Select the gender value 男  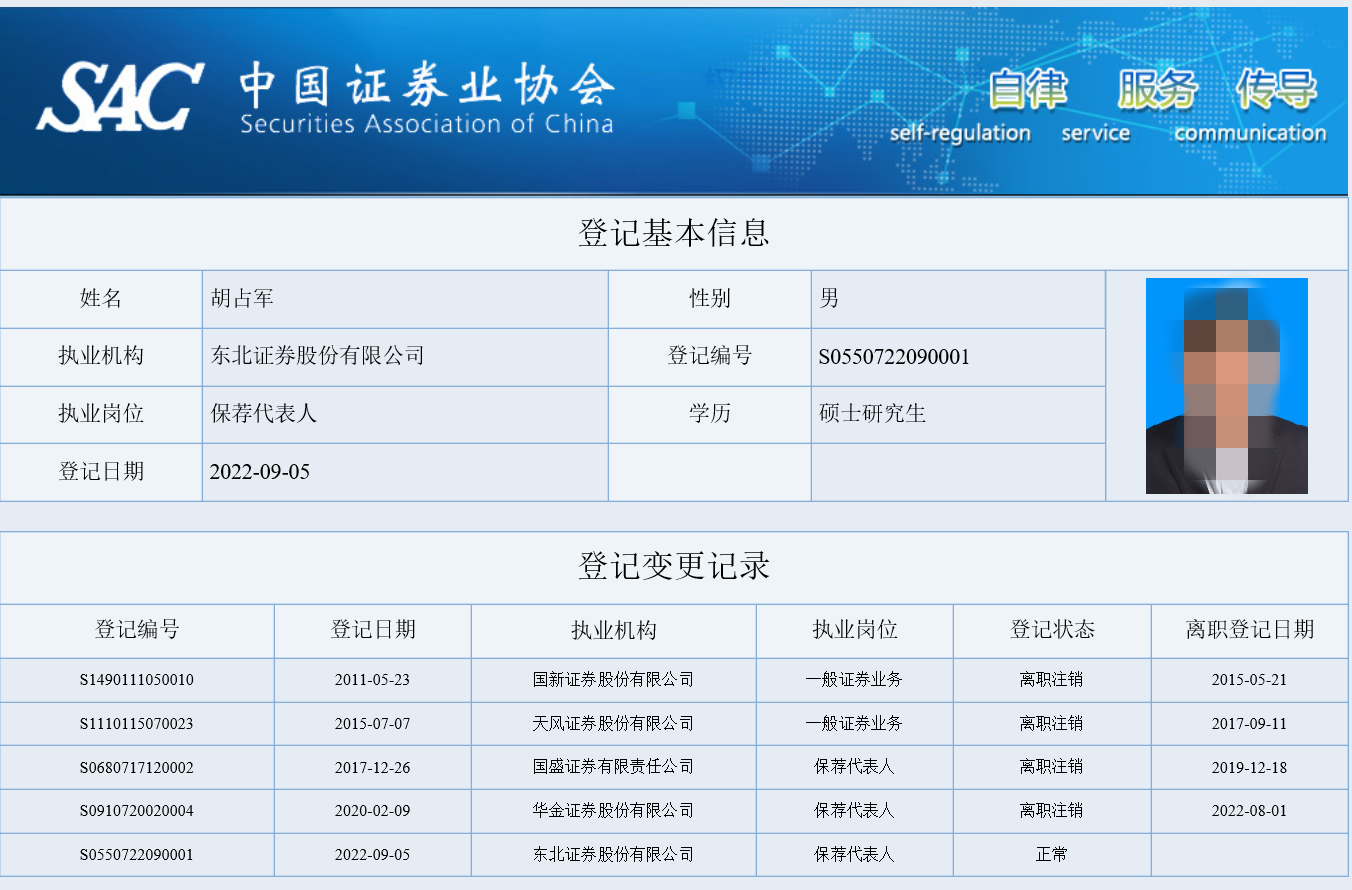tap(829, 298)
